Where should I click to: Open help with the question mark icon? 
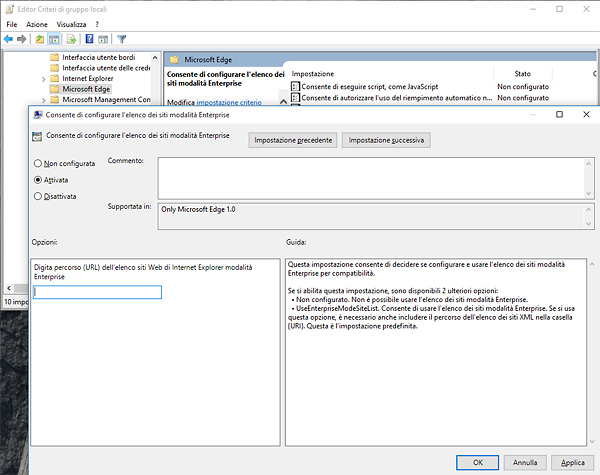pos(90,39)
